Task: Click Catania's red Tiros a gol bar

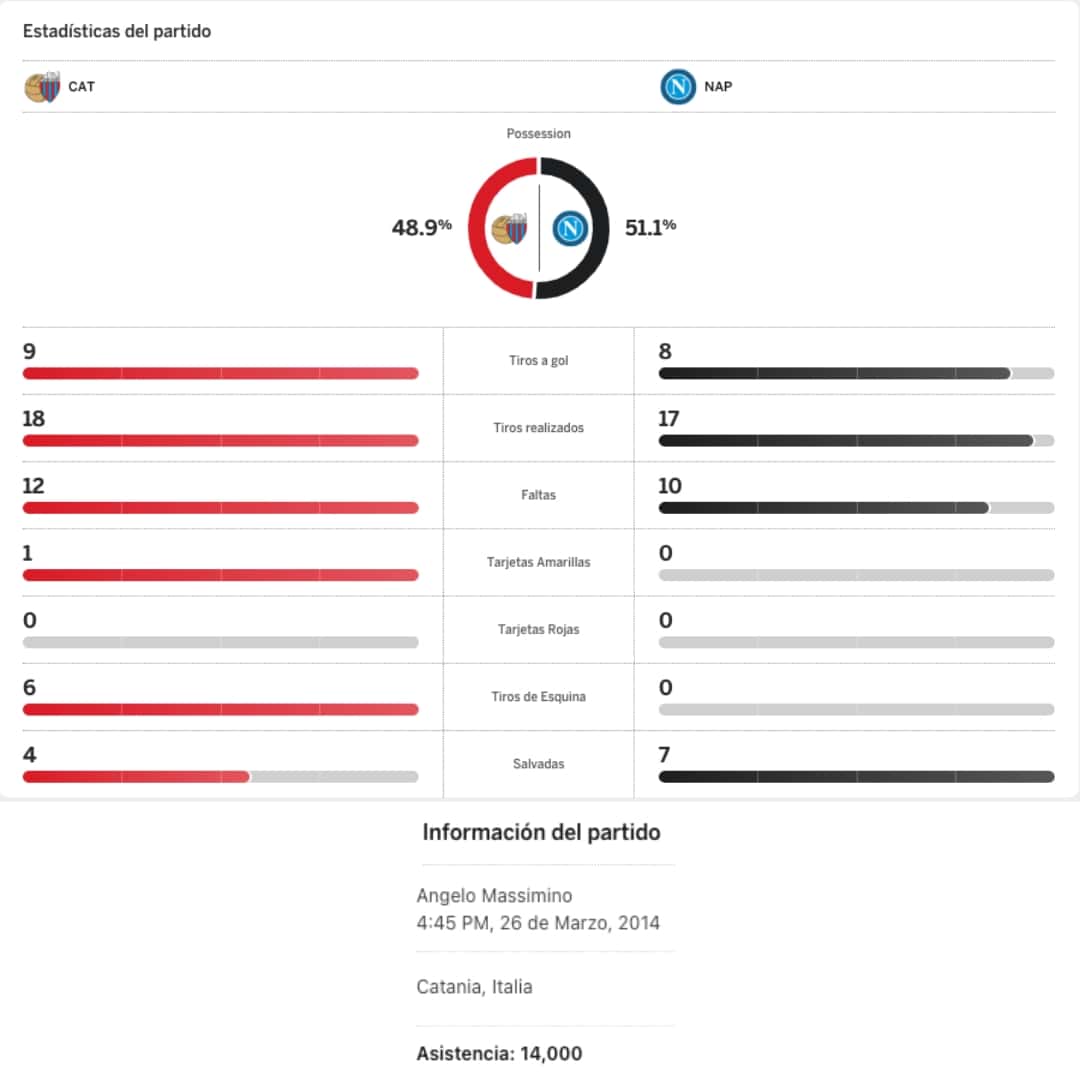Action: click(220, 374)
